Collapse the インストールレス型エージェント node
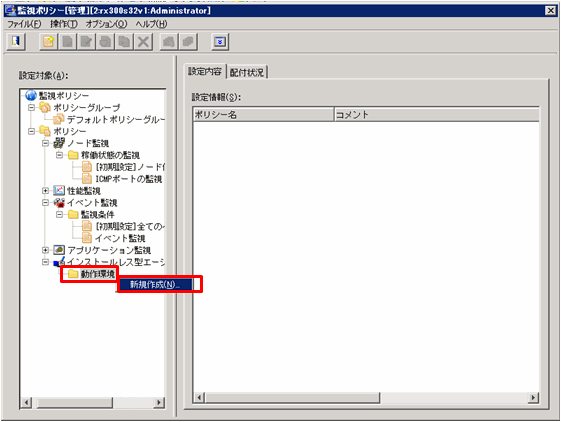 point(45,262)
